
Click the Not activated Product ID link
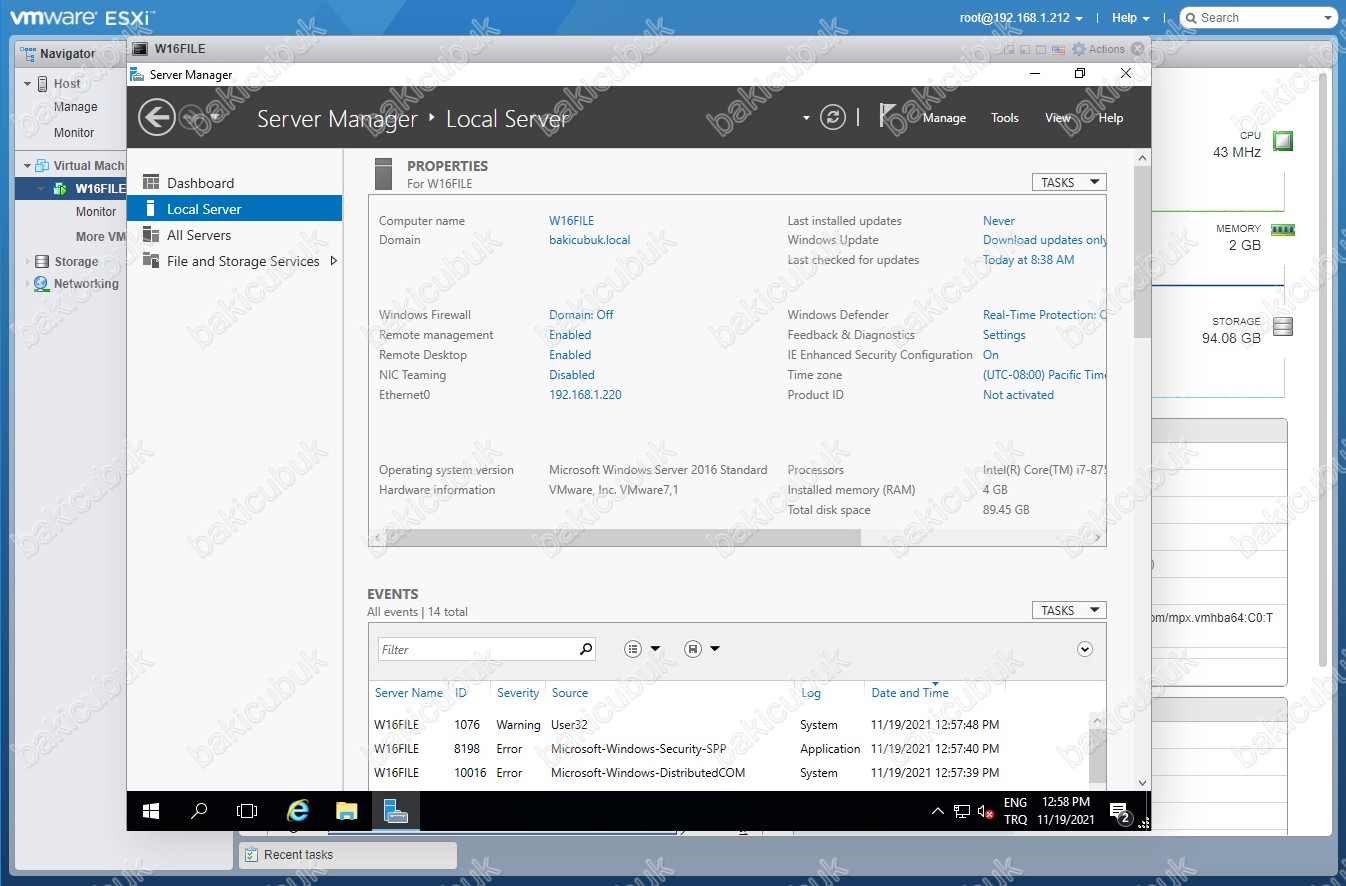tap(1018, 395)
